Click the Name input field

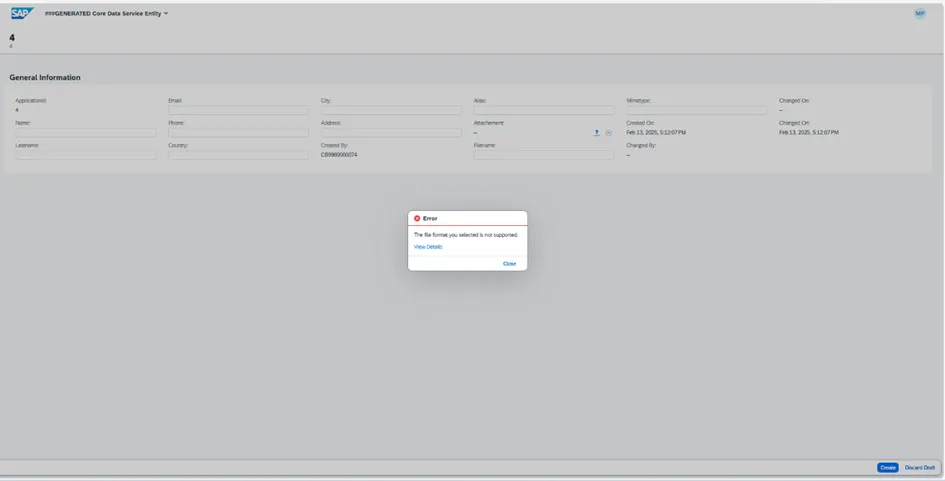86,132
